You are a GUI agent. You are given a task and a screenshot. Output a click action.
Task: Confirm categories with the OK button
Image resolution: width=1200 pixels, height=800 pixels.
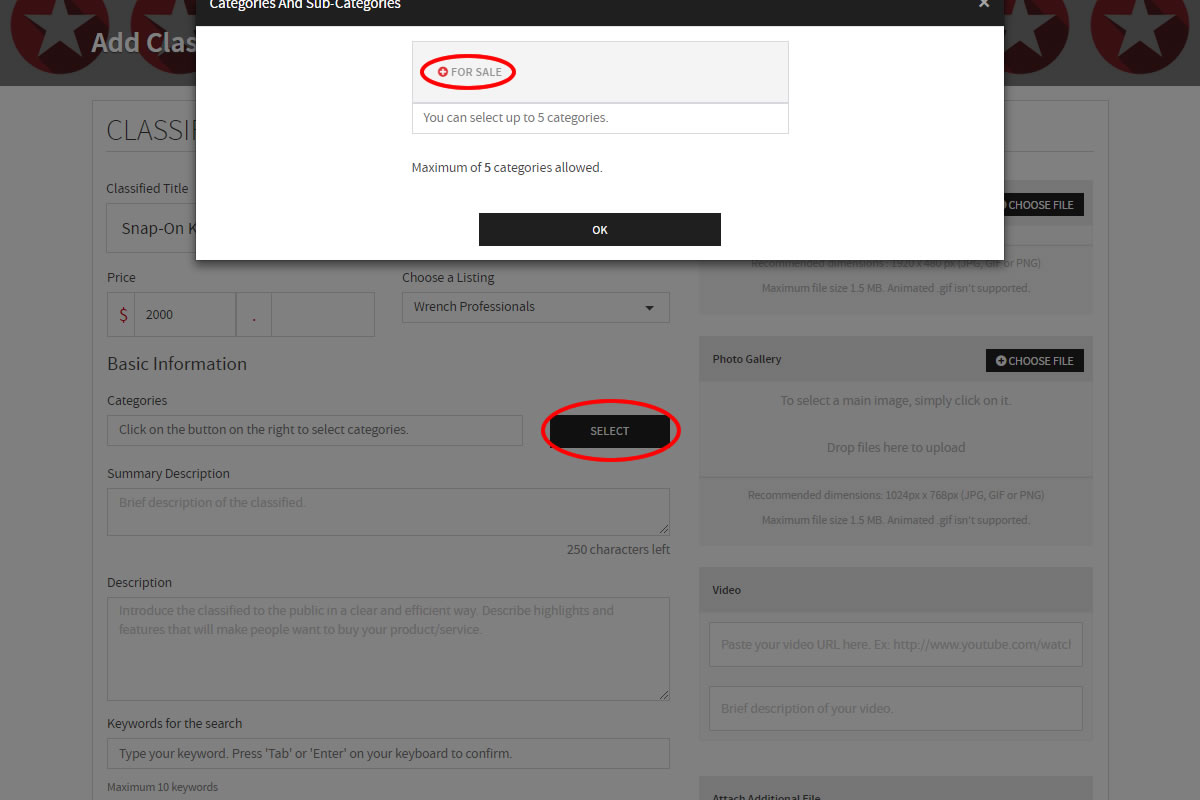click(x=600, y=229)
